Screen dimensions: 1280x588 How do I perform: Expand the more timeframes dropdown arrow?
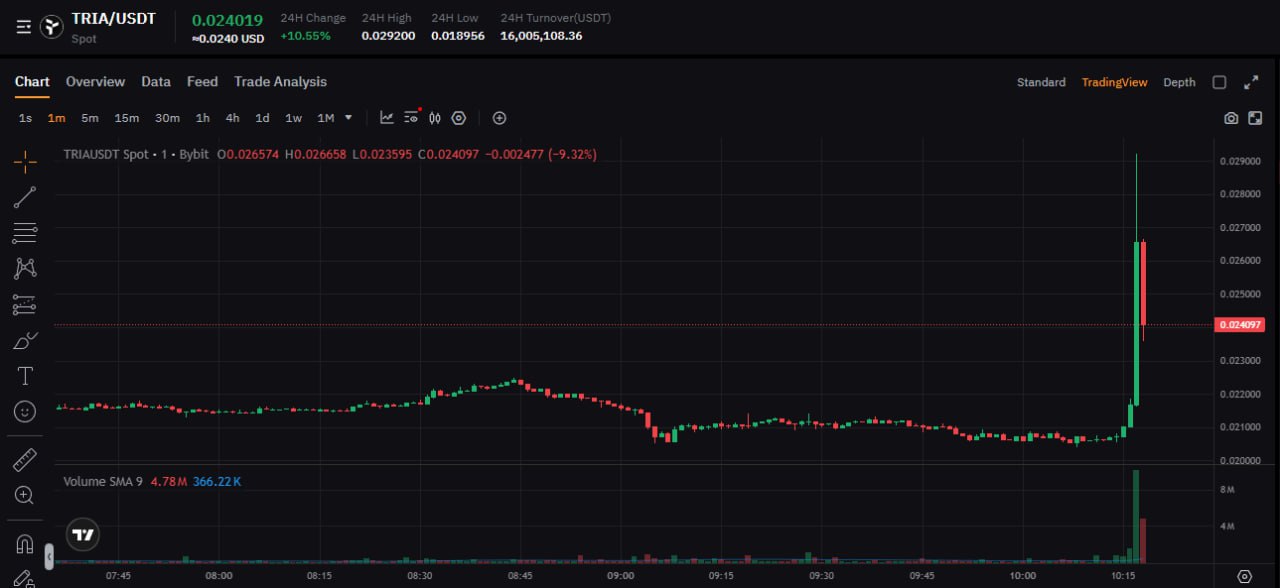(348, 118)
